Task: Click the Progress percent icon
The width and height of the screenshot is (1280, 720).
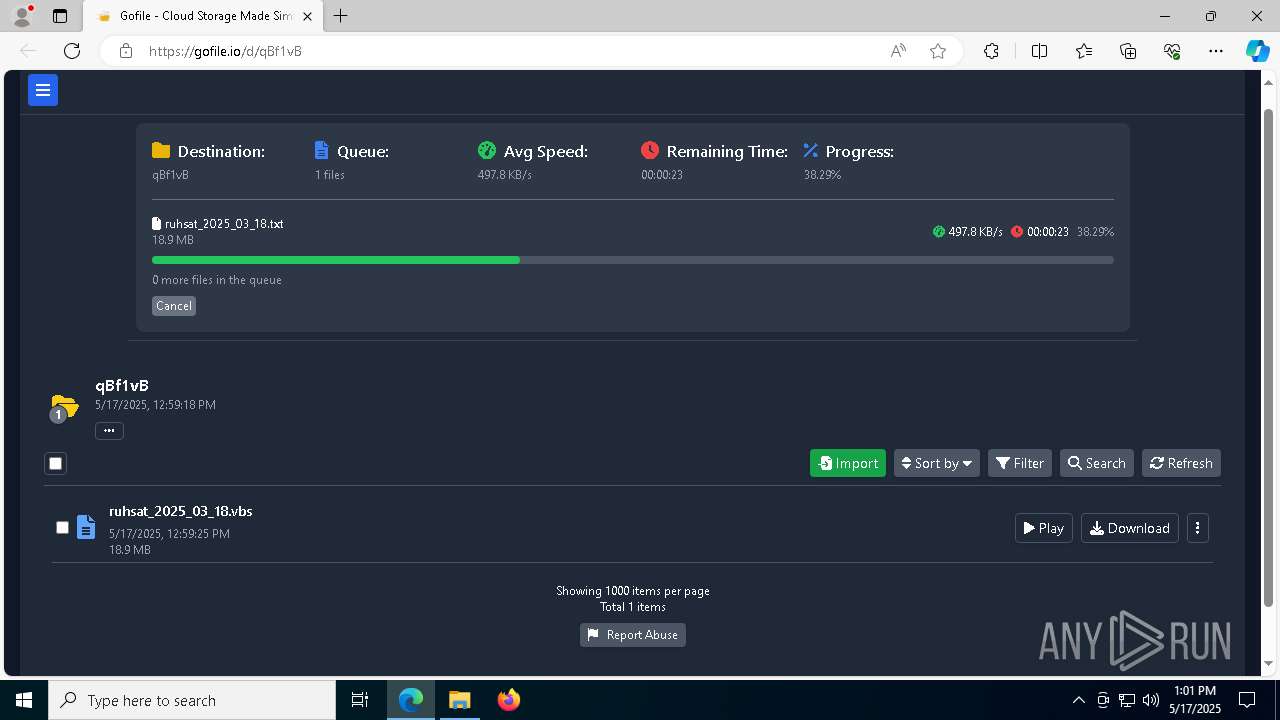Action: coord(811,150)
